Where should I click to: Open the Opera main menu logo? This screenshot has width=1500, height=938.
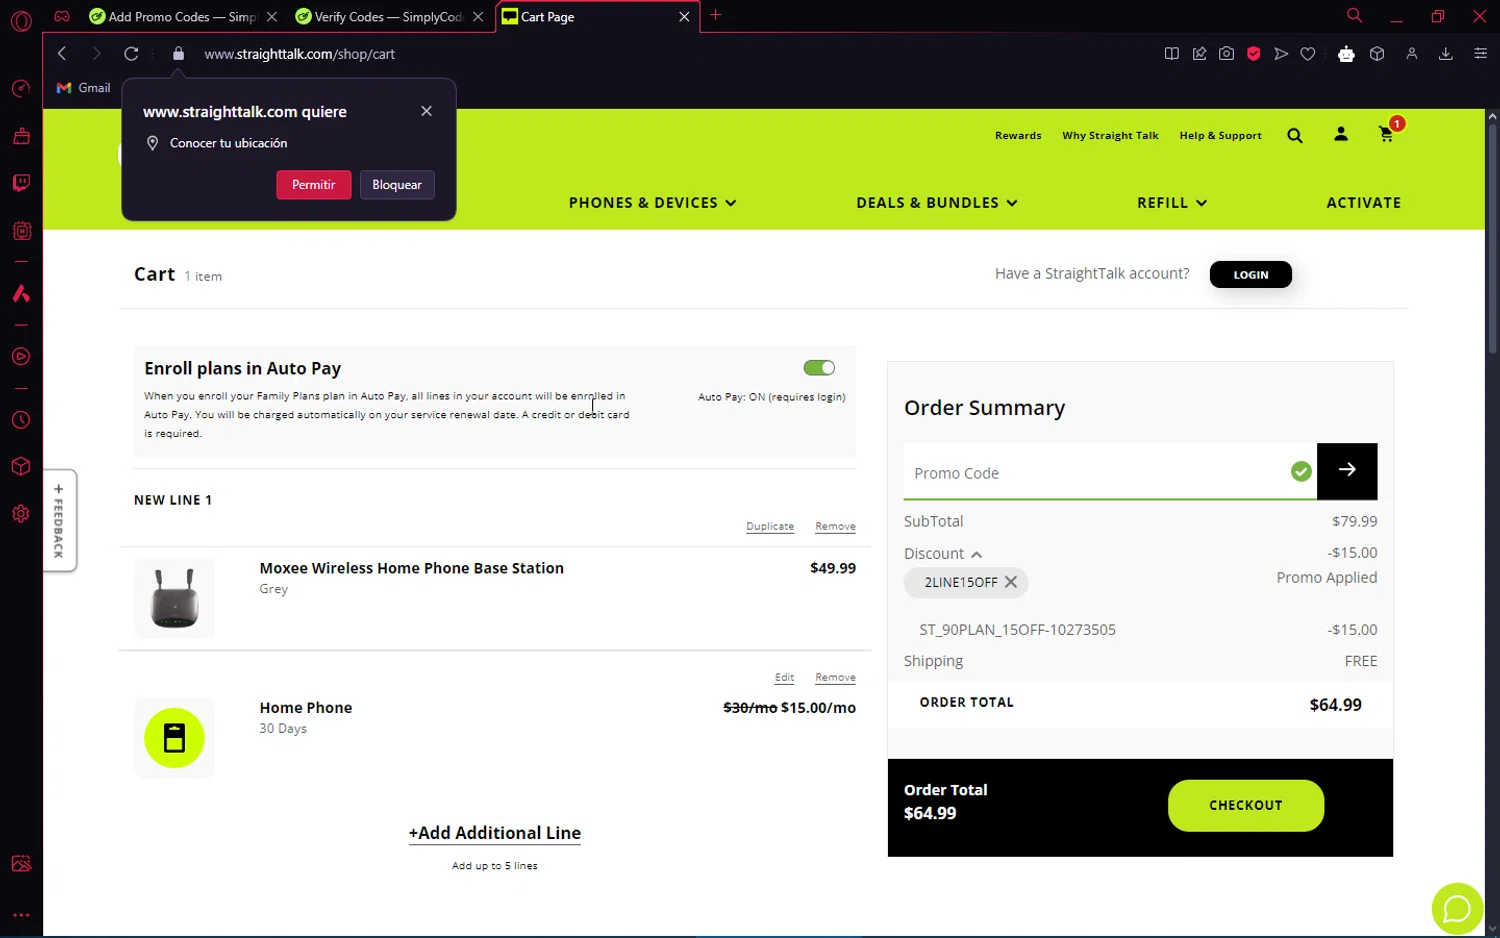click(x=21, y=20)
